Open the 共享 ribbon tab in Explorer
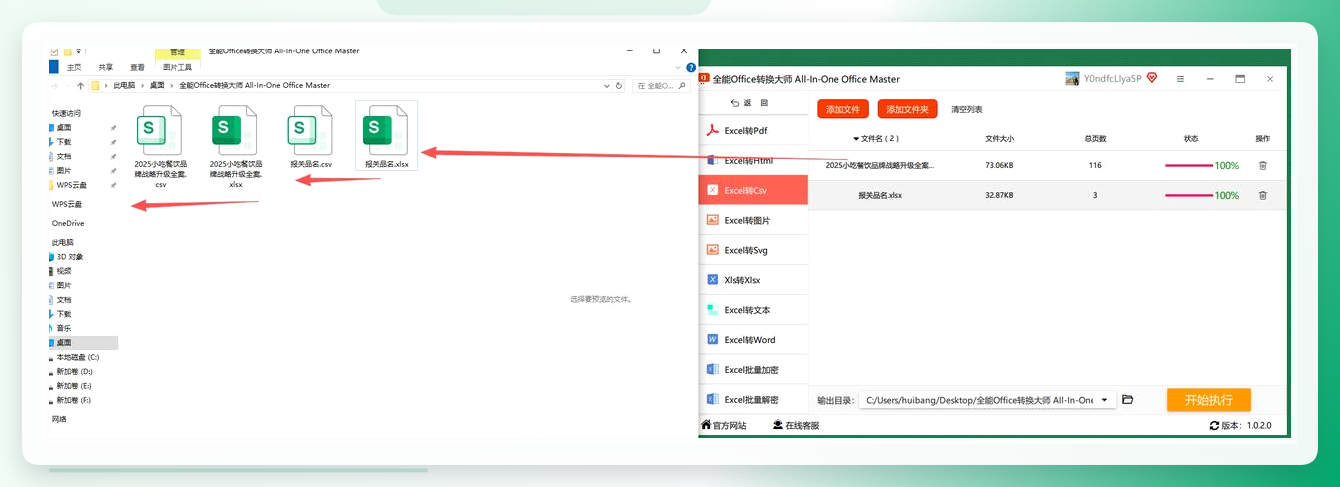The width and height of the screenshot is (1340, 487). coord(106,68)
